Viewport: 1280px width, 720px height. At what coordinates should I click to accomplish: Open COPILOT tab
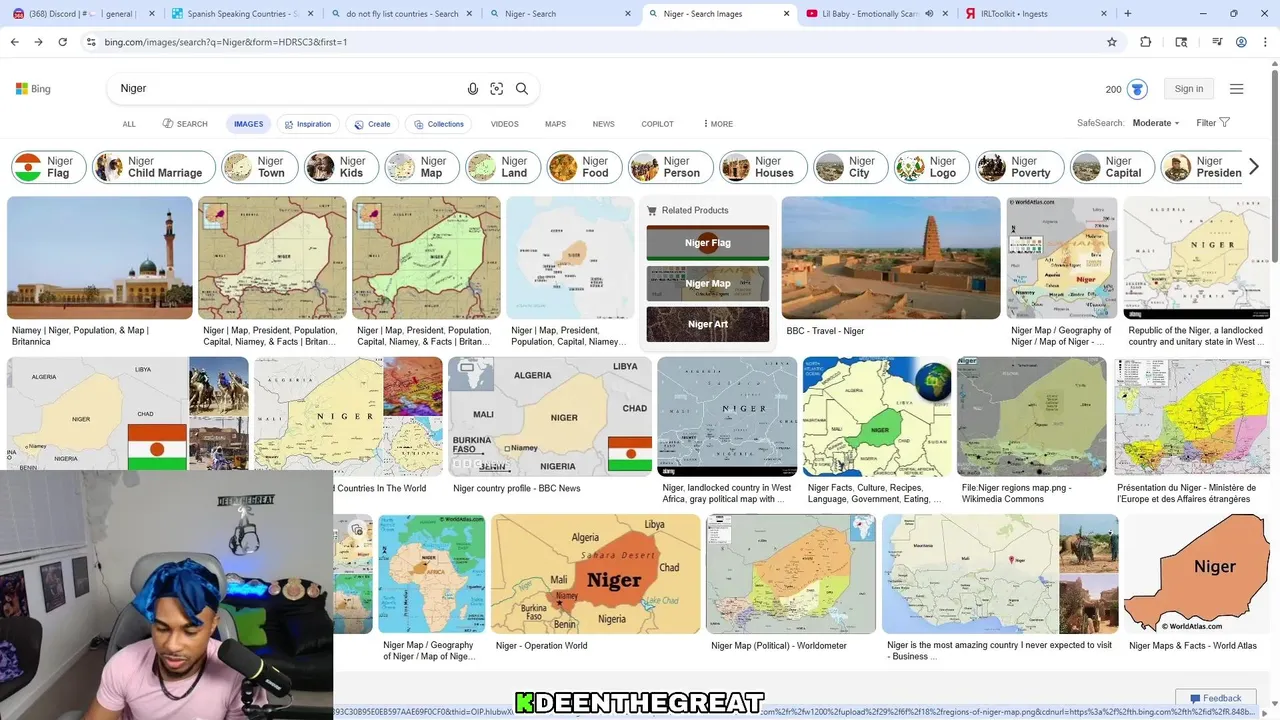(657, 124)
